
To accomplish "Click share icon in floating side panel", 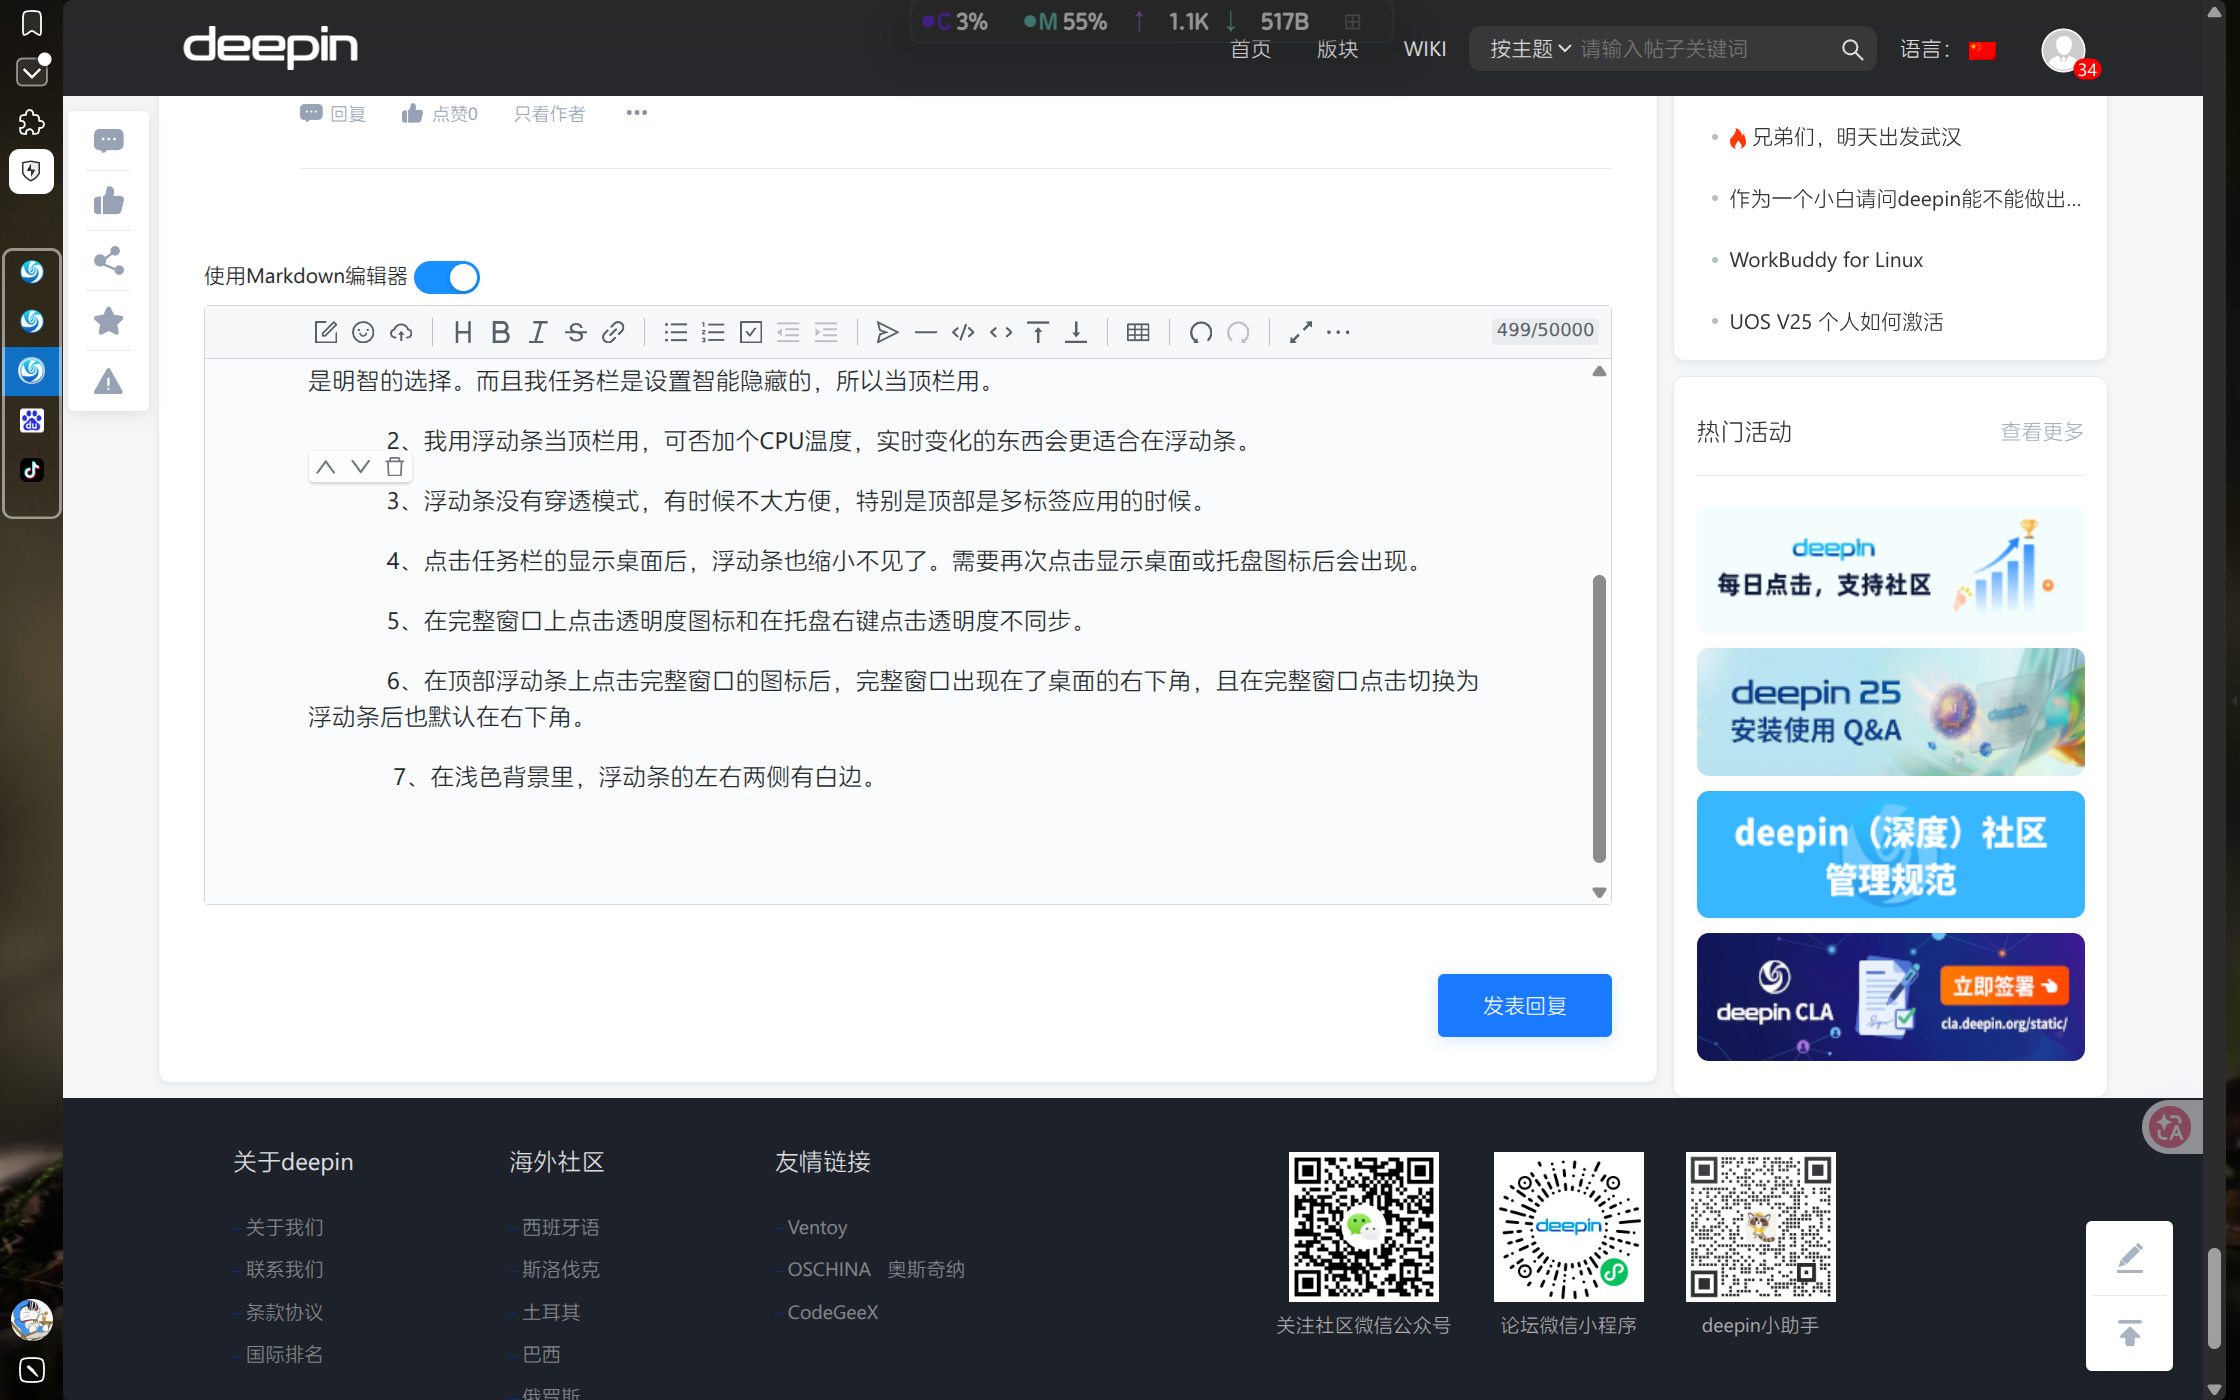I will (x=108, y=261).
